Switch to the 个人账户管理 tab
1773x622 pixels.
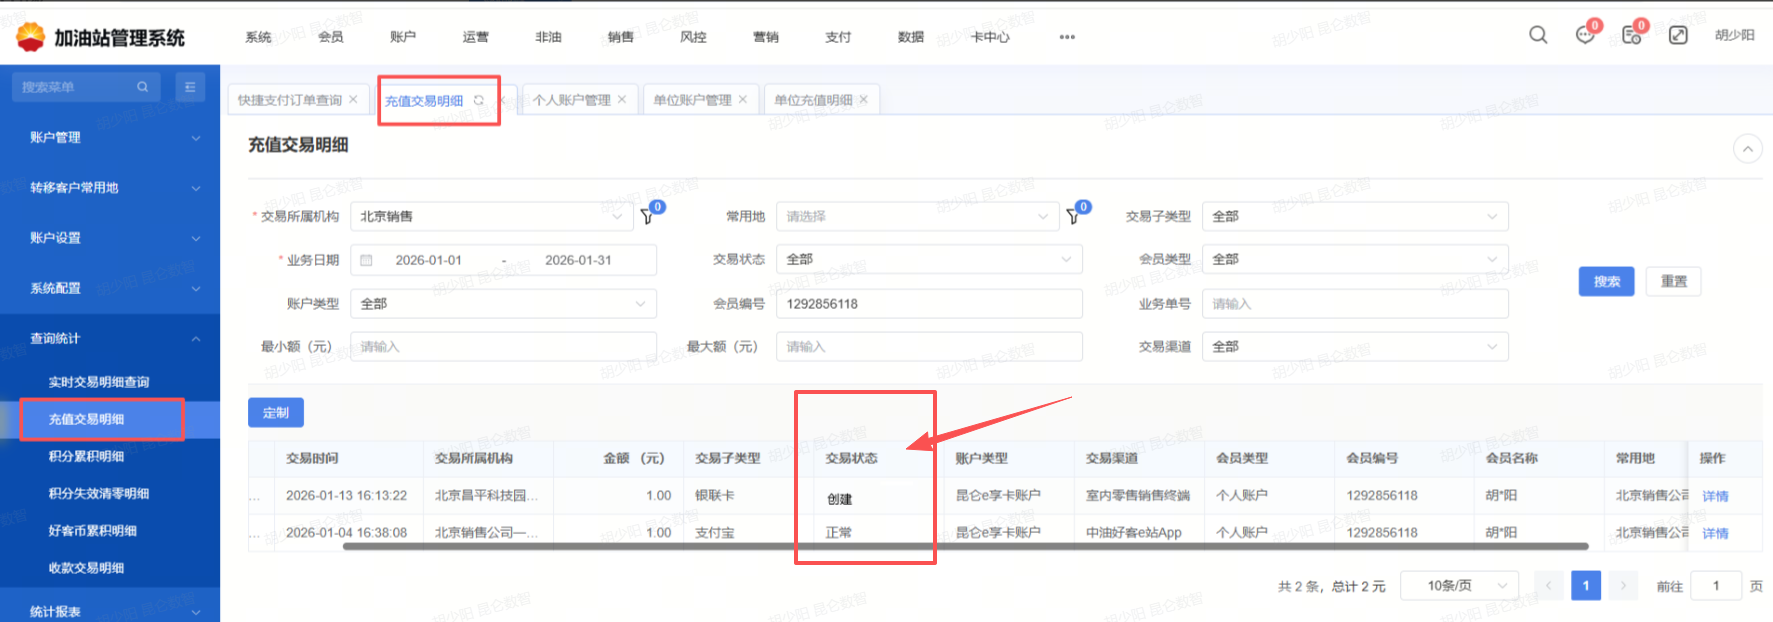point(571,100)
